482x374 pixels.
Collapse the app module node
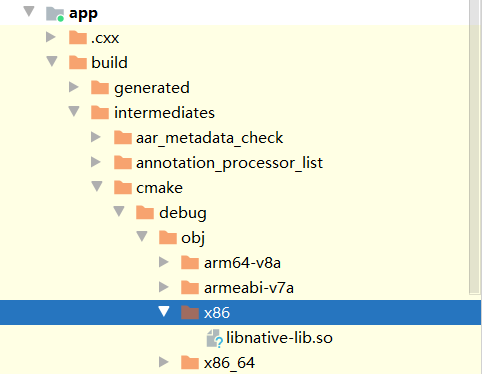(x=29, y=12)
